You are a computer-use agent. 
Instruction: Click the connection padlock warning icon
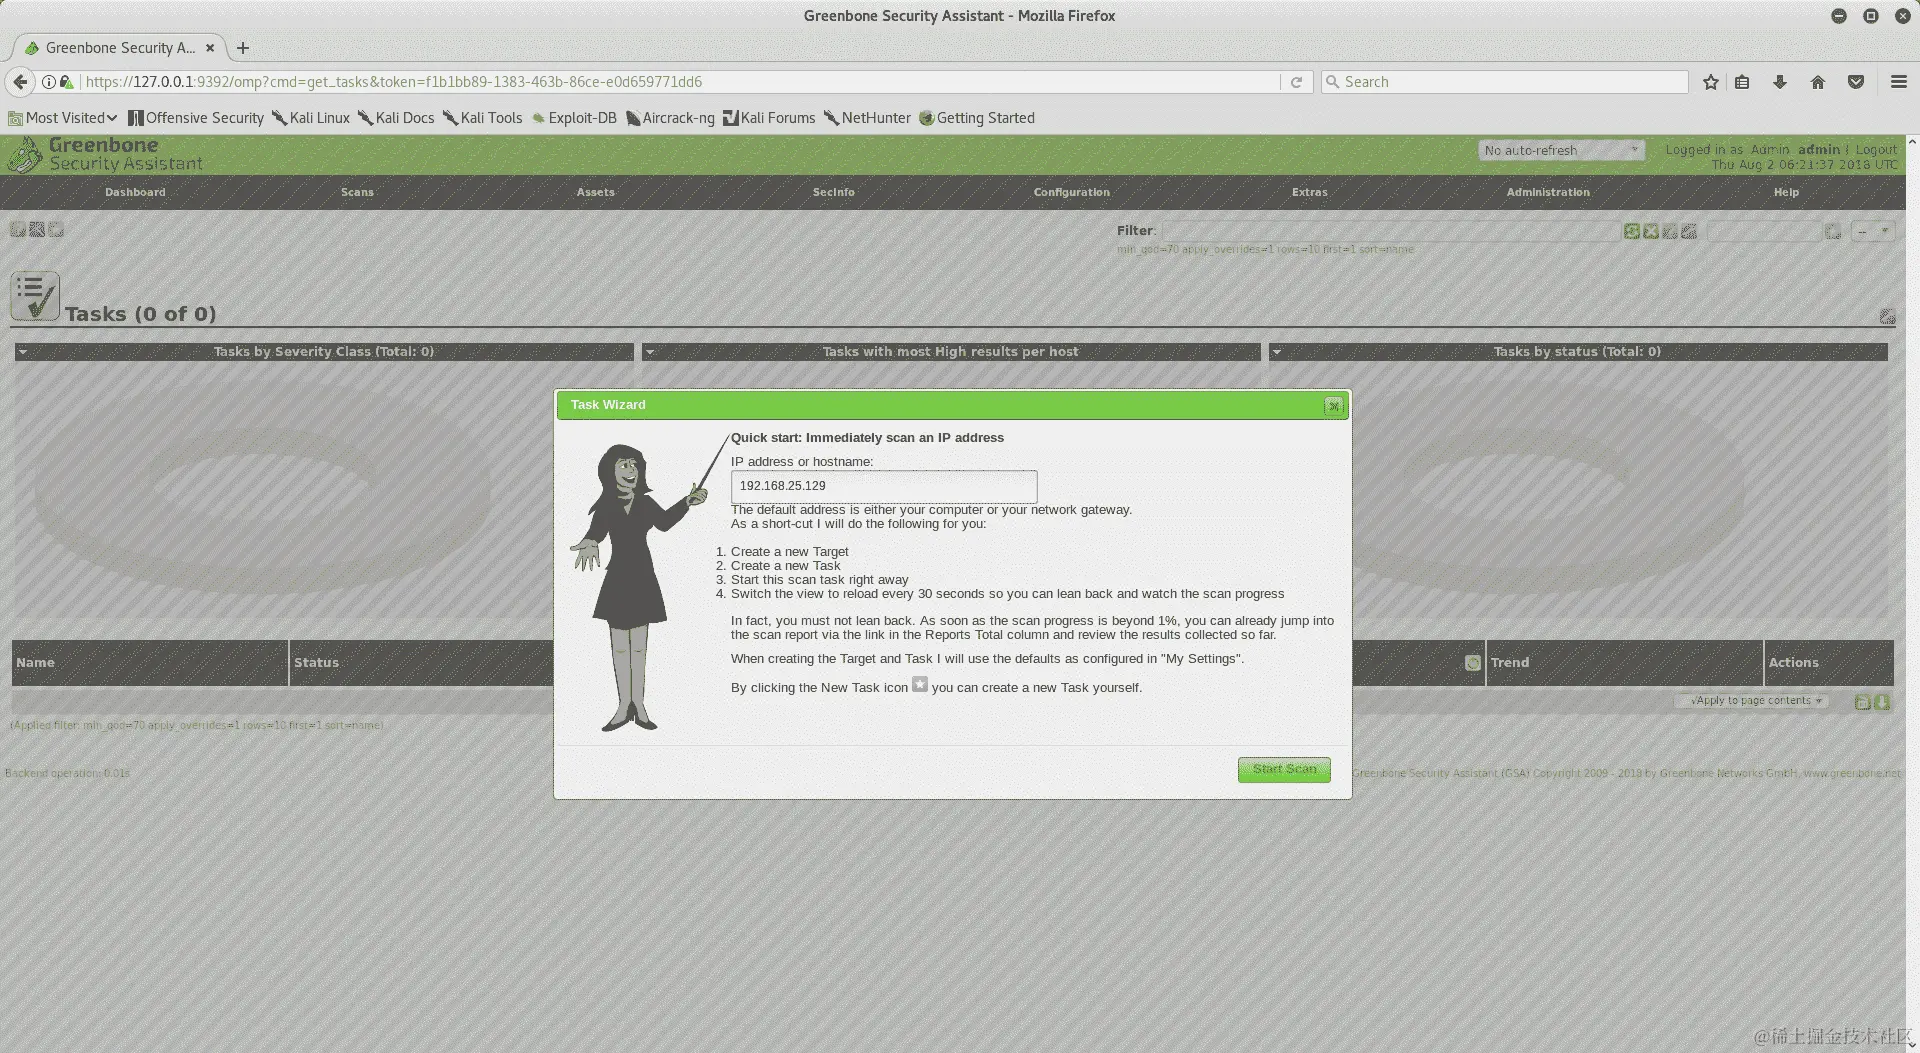(66, 82)
